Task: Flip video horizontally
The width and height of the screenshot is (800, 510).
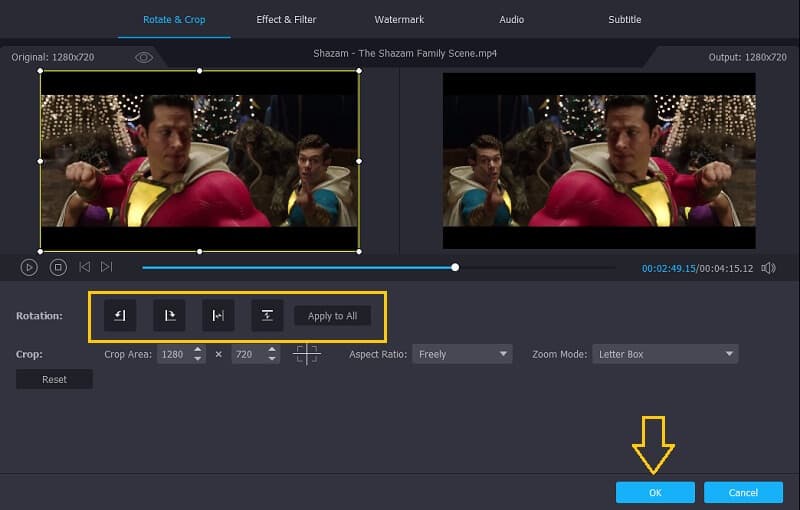Action: pos(218,316)
